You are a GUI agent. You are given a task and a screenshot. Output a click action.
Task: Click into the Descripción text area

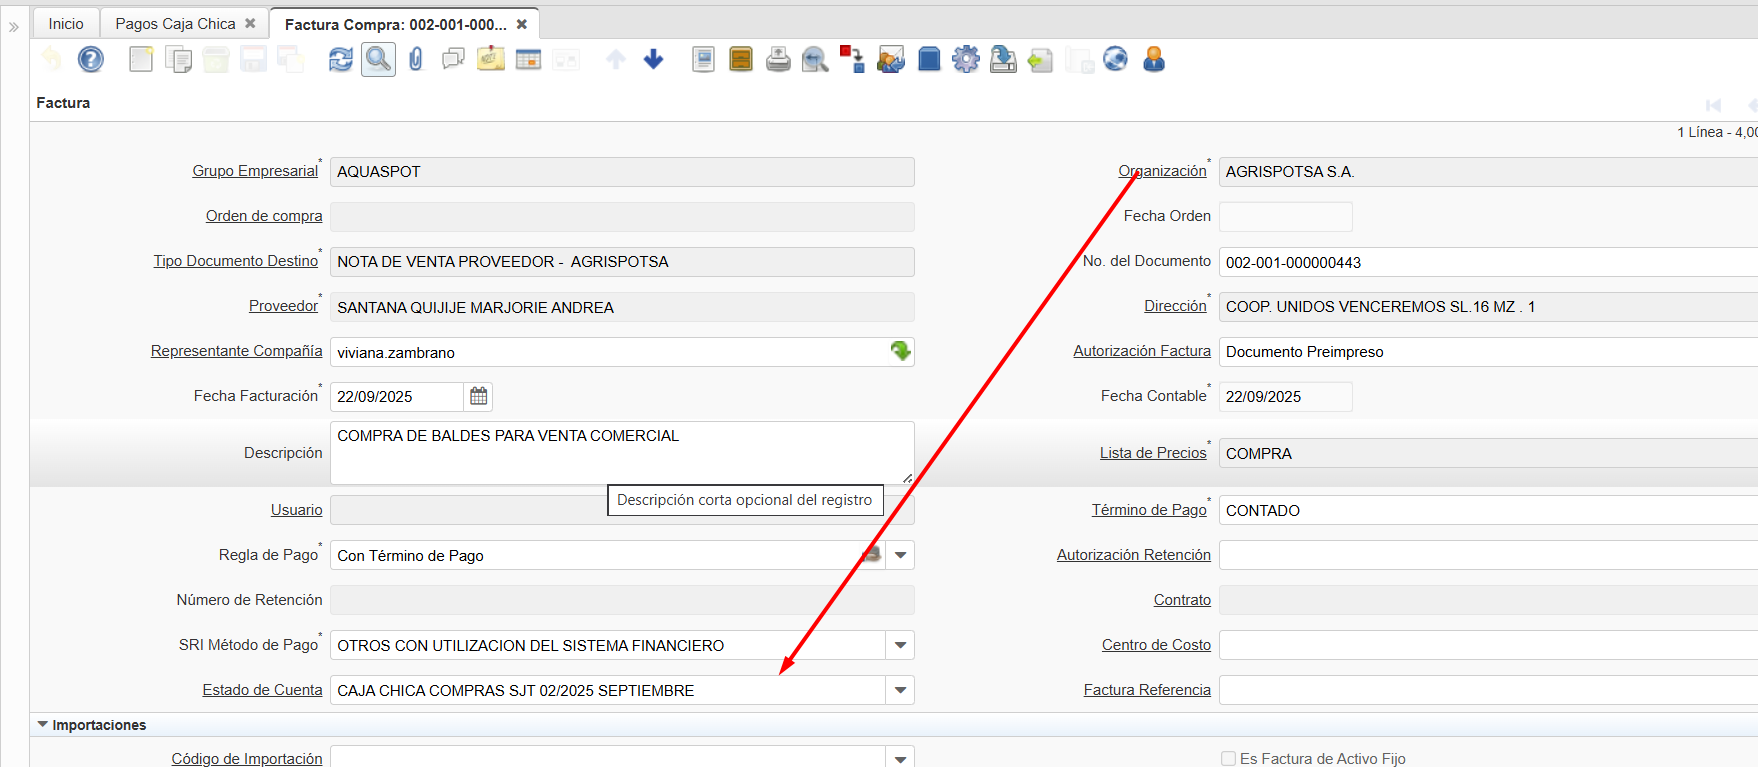pyautogui.click(x=620, y=453)
